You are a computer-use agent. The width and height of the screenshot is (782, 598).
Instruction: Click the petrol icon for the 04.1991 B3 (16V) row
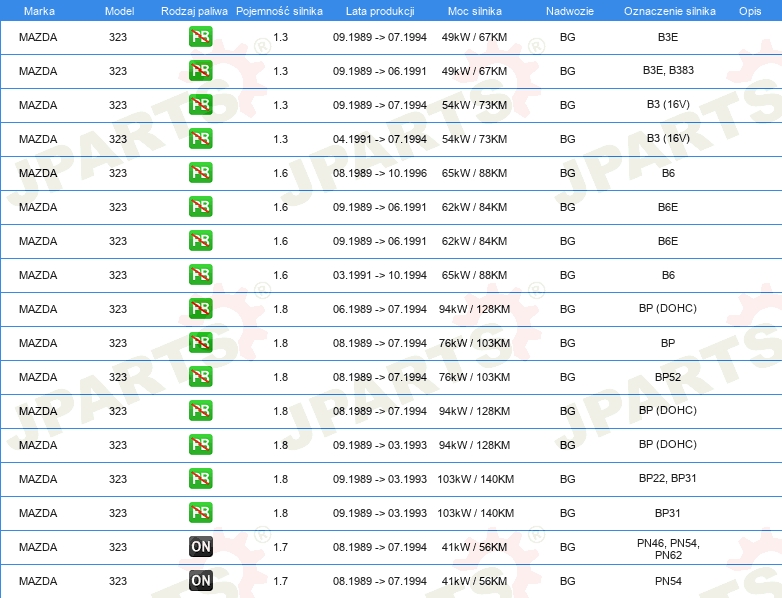click(200, 139)
